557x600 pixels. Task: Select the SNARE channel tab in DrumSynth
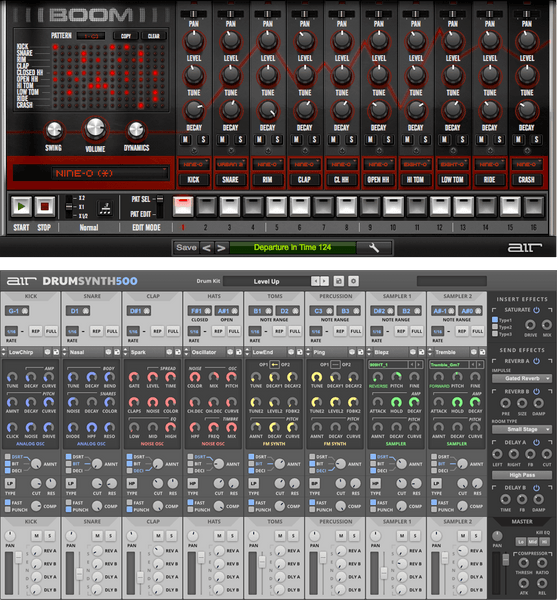click(x=92, y=296)
